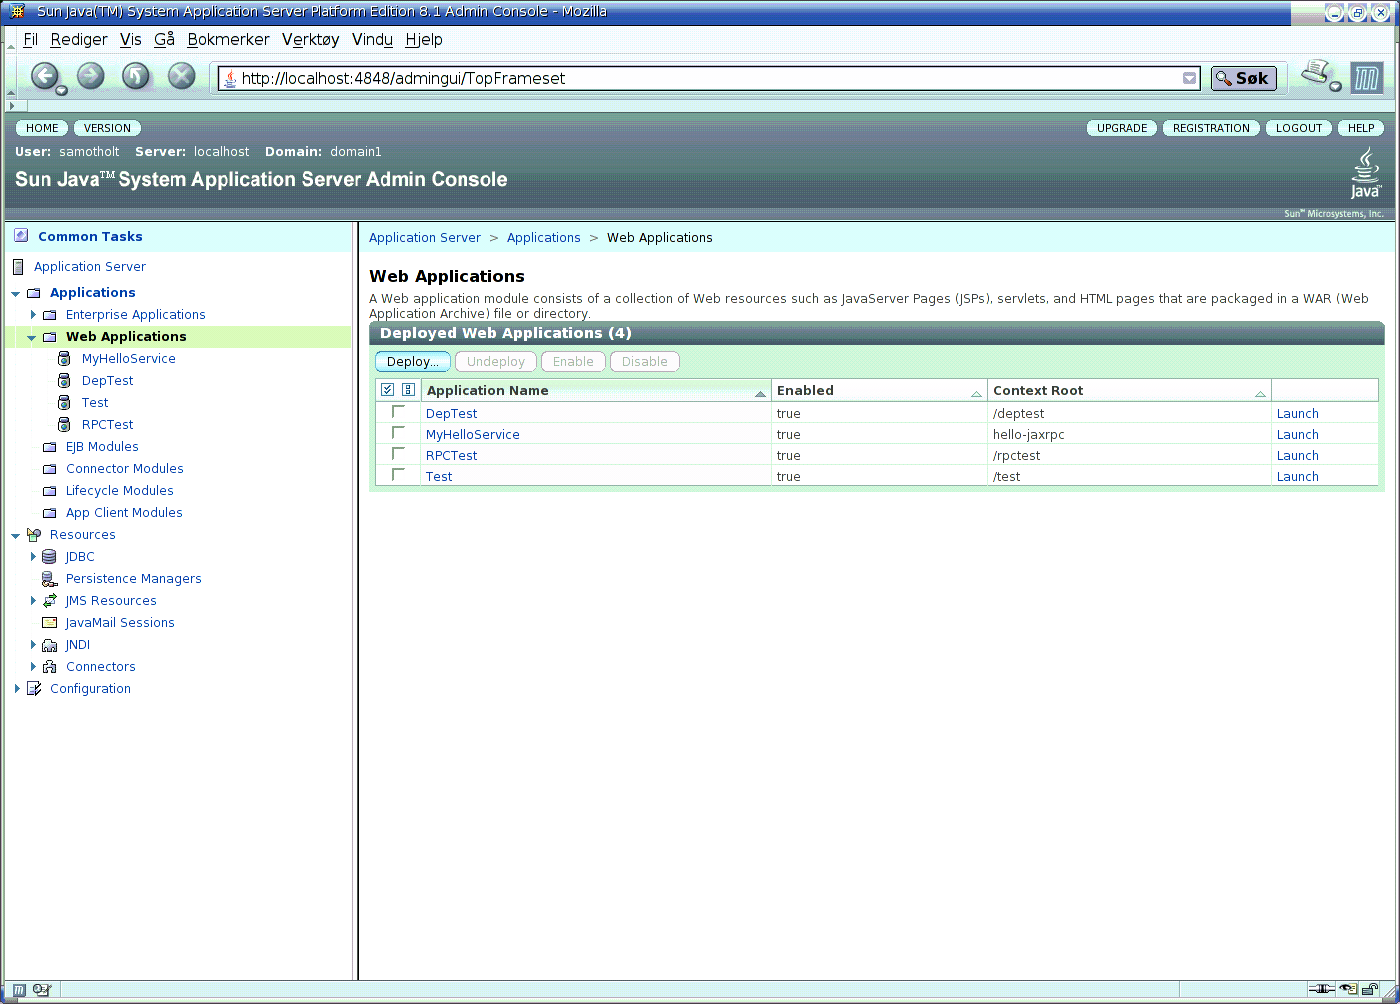Viewport: 1400px width, 1004px height.
Task: Sort by Context Root column arrow
Action: point(1260,394)
